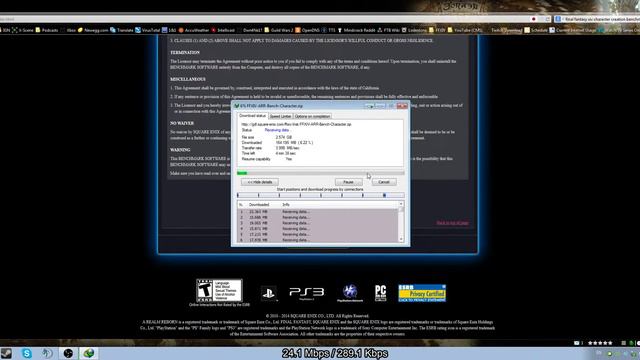This screenshot has height=360, width=640.
Task: Click the Downloaded column header
Action: pyautogui.click(x=259, y=204)
